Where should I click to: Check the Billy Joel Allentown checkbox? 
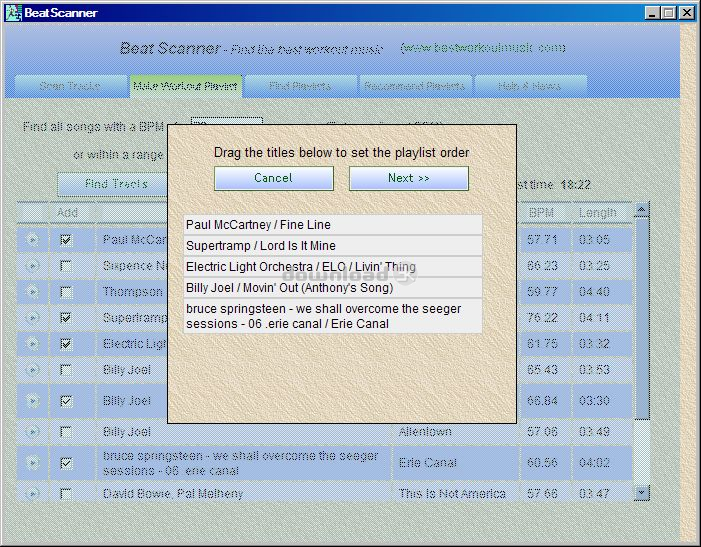66,432
